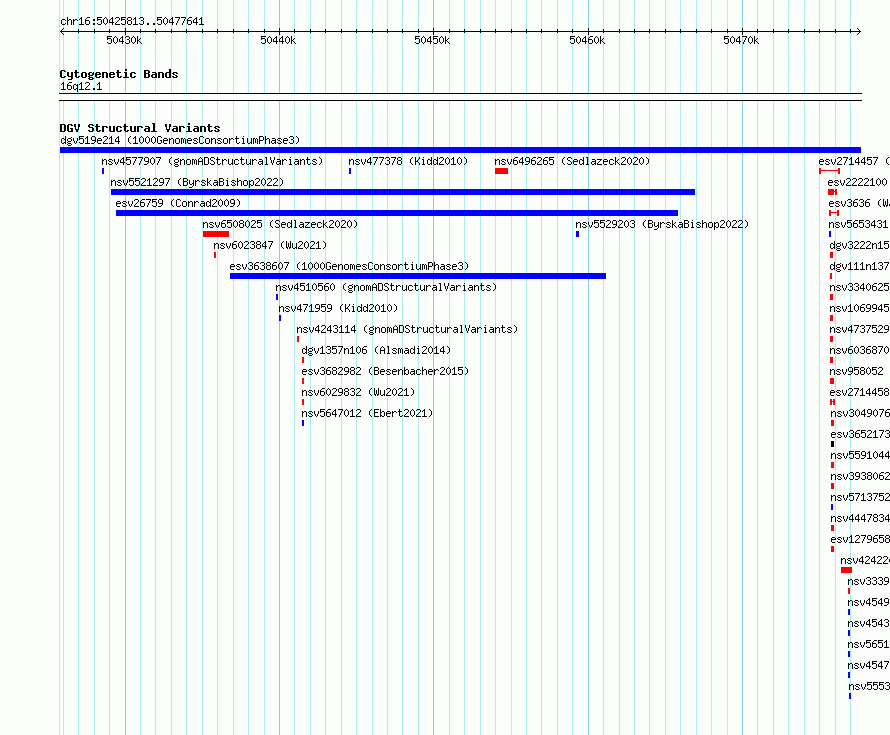890x735 pixels.
Task: Click the ruler's right arrowhead
Action: 858,32
